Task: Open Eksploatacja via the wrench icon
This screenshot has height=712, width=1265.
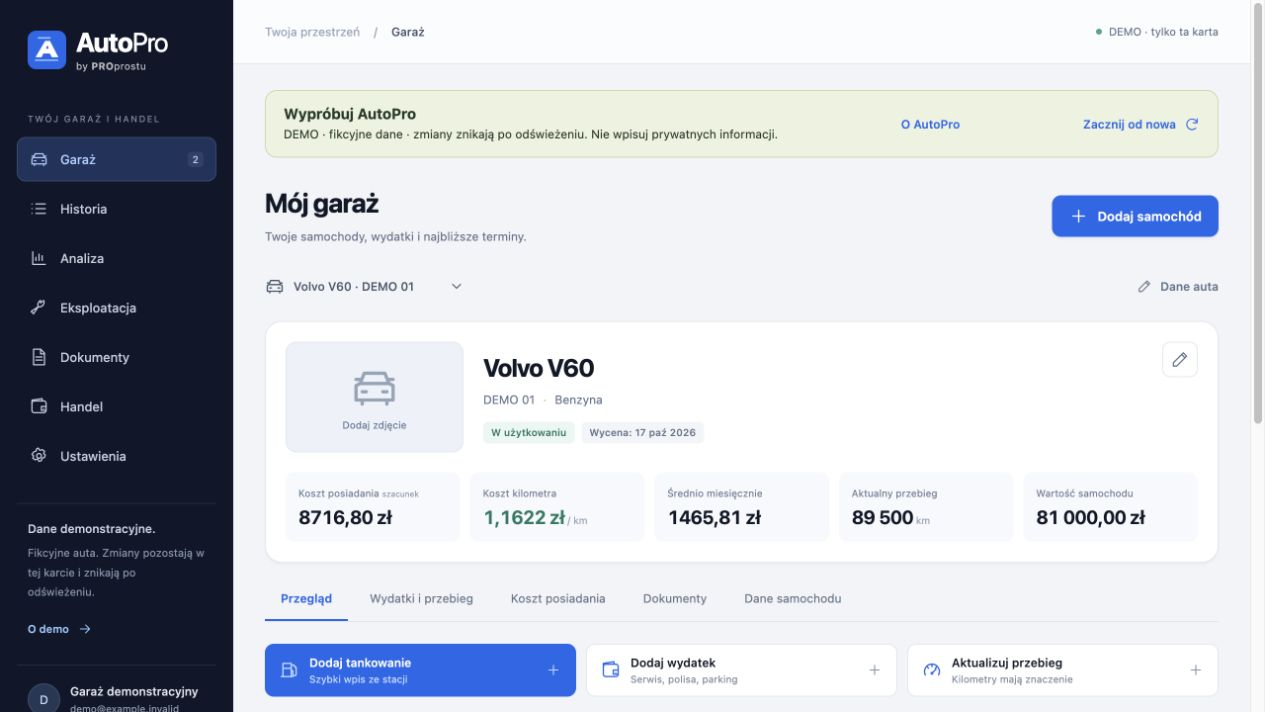Action: 39,308
